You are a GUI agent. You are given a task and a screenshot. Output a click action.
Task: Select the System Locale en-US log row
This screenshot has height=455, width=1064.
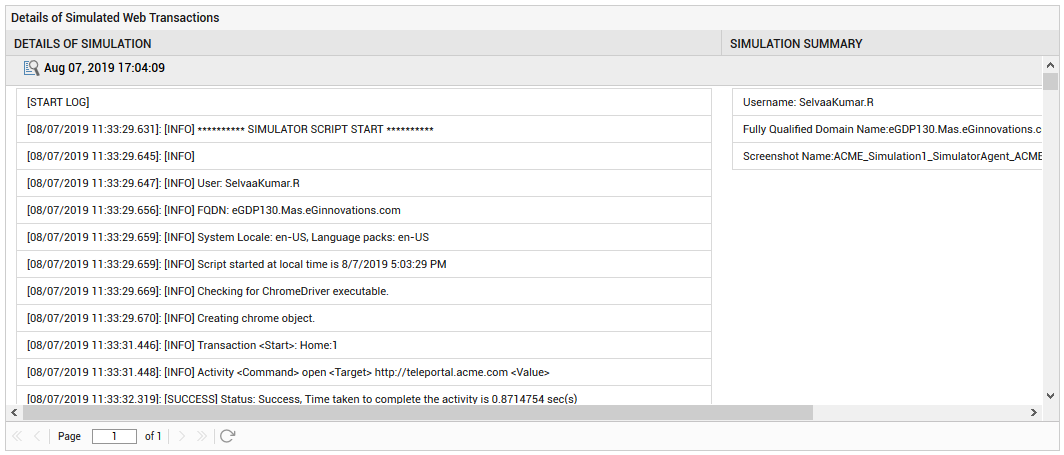[x=364, y=237]
